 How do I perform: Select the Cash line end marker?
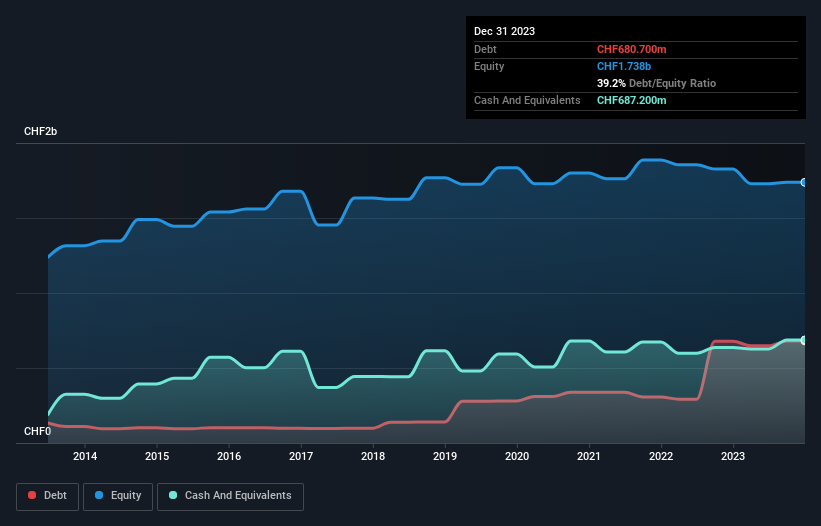point(804,340)
